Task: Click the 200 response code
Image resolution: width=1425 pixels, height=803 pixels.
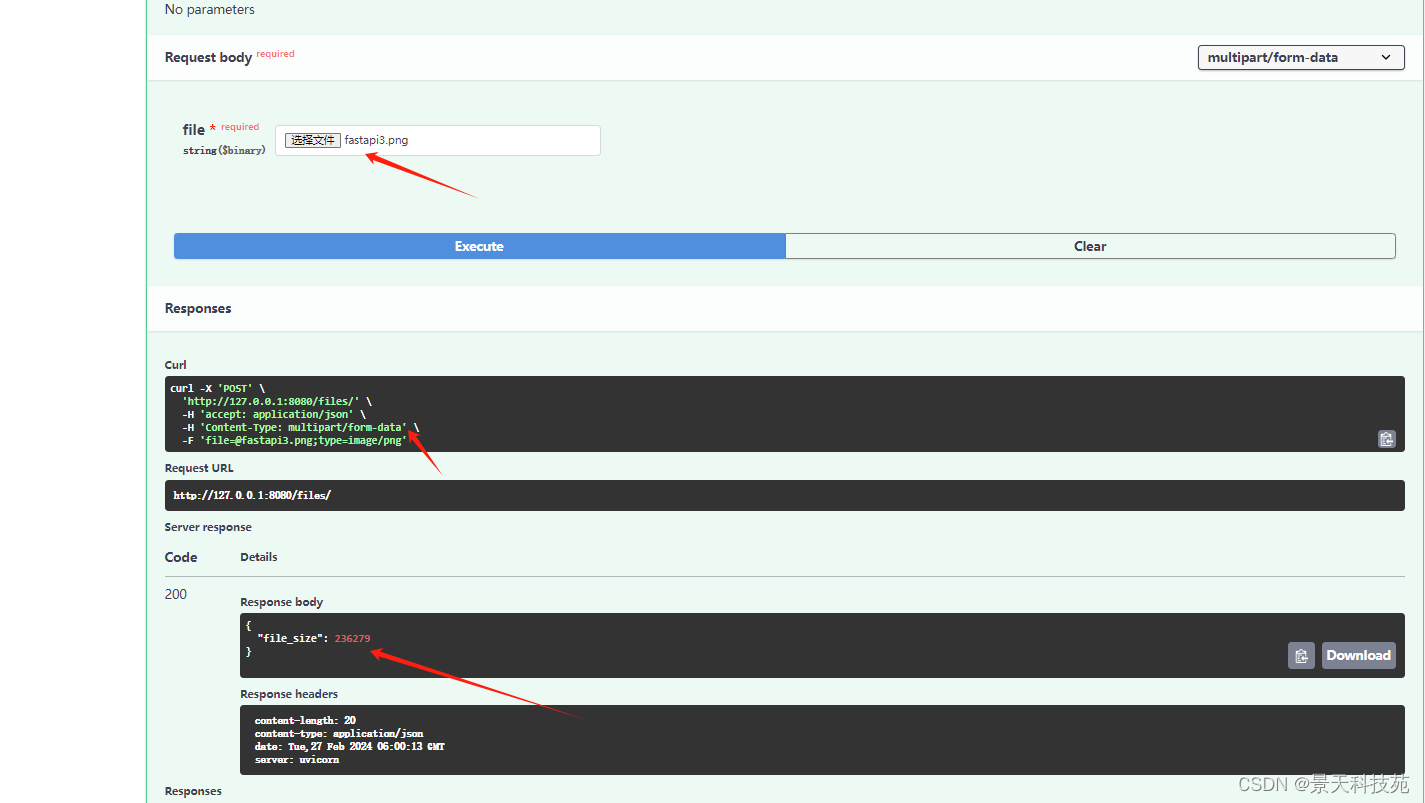Action: [176, 594]
